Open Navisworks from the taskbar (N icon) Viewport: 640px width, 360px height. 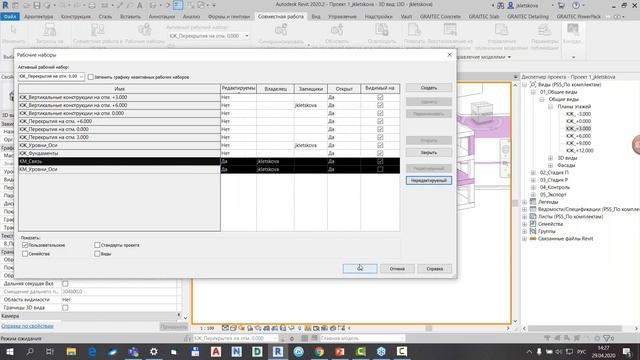coord(236,351)
